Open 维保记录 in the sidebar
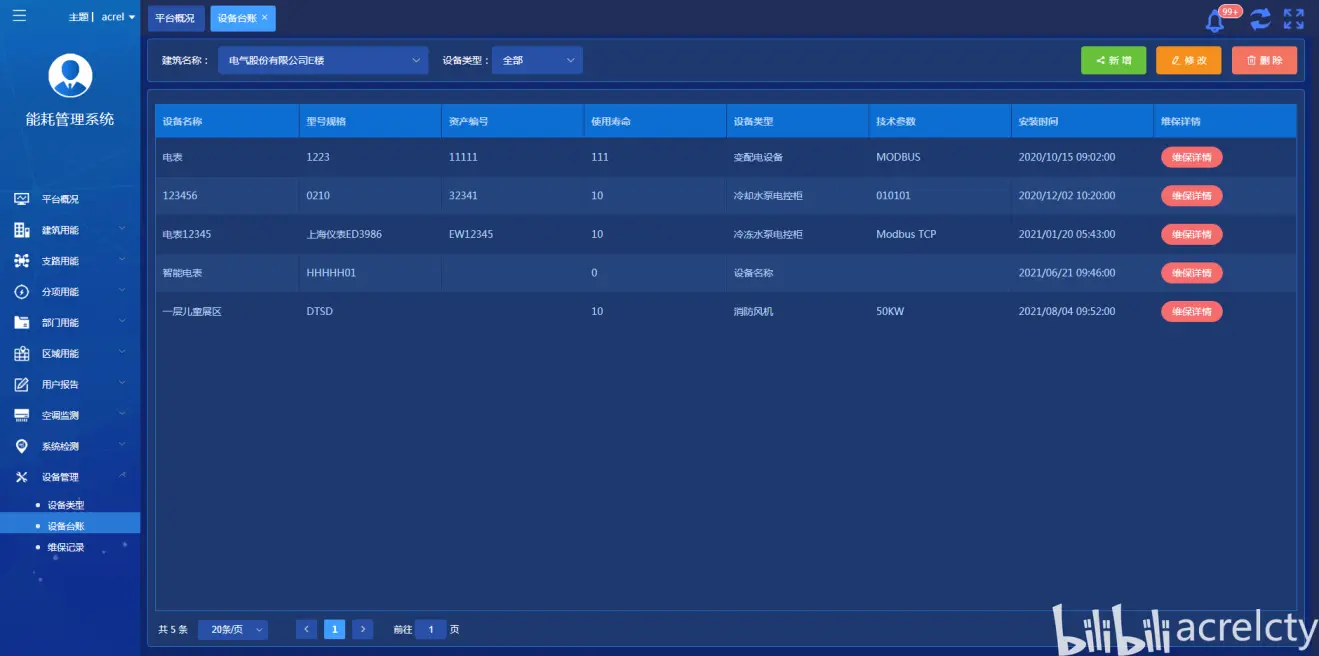The height and width of the screenshot is (656, 1319). 66,547
